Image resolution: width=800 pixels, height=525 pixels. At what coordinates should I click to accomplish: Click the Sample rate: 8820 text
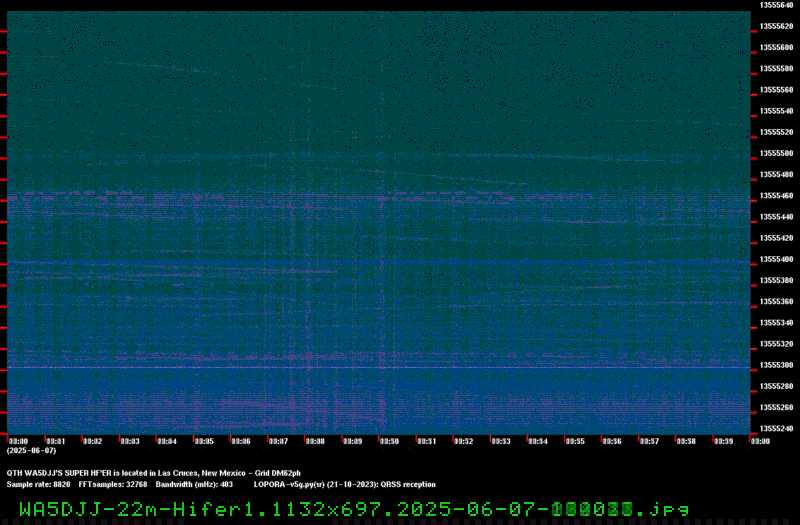[38, 484]
